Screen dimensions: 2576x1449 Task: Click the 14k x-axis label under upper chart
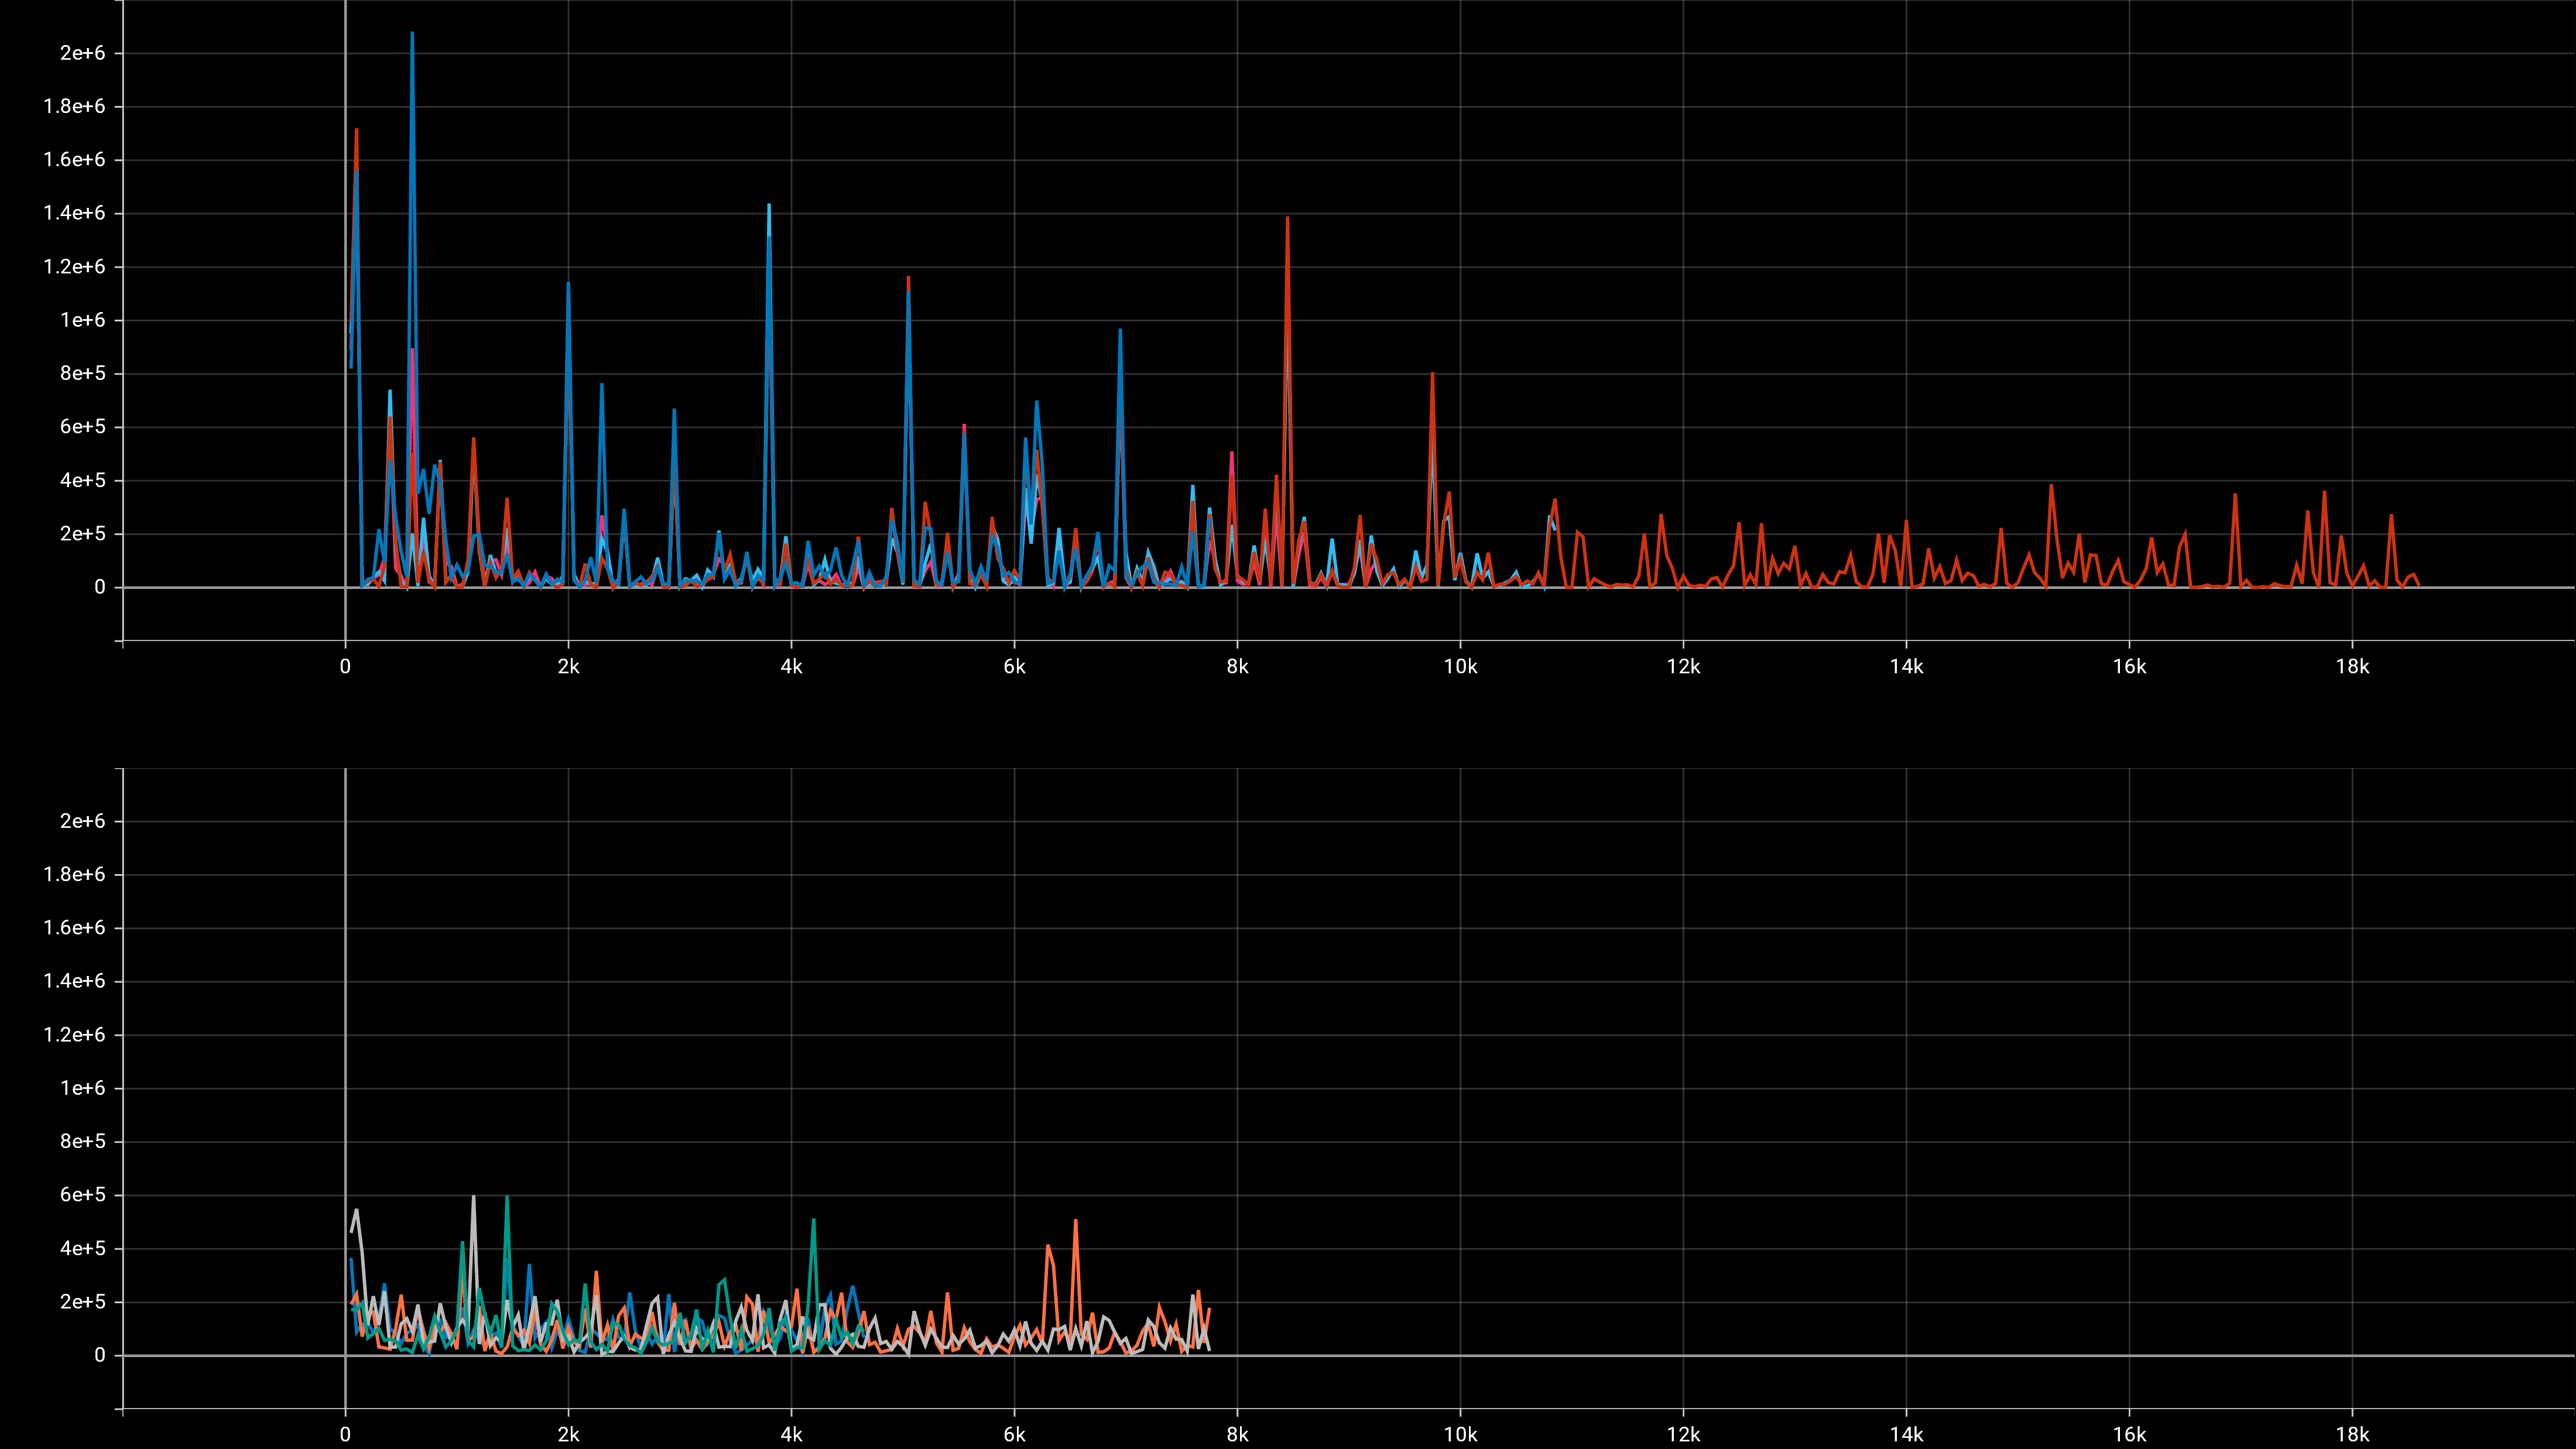click(x=1906, y=667)
